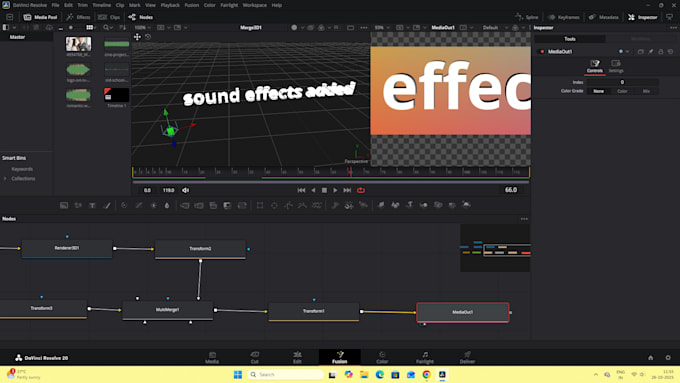Screen dimensions: 680x383
Task: Open the Nodes panel three-dot options menu
Action: (x=524, y=219)
